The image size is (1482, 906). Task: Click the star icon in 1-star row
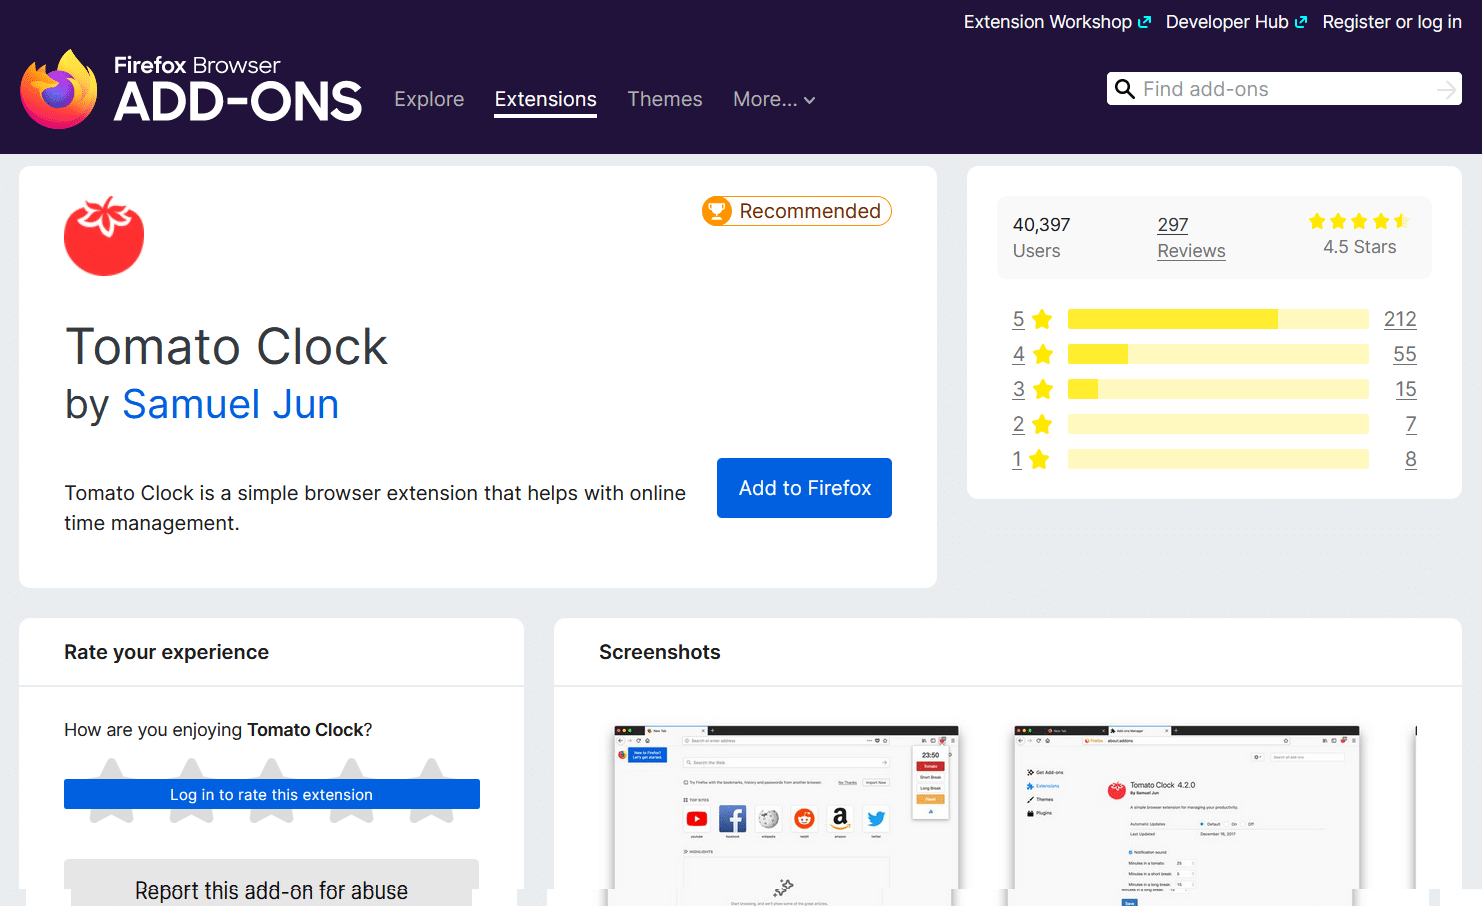tap(1040, 459)
